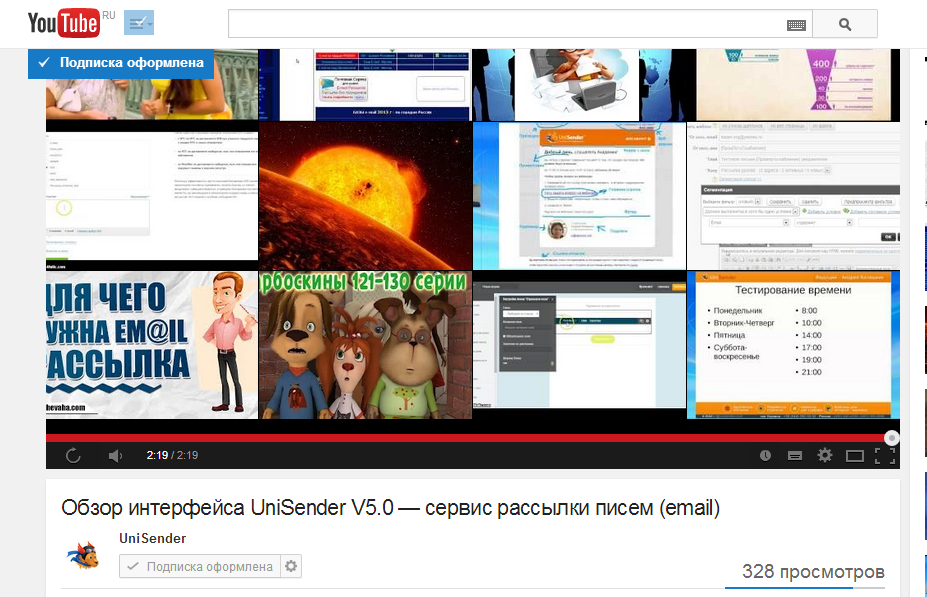Click the Watch Later clock icon
The image size is (927, 597).
pyautogui.click(x=765, y=455)
